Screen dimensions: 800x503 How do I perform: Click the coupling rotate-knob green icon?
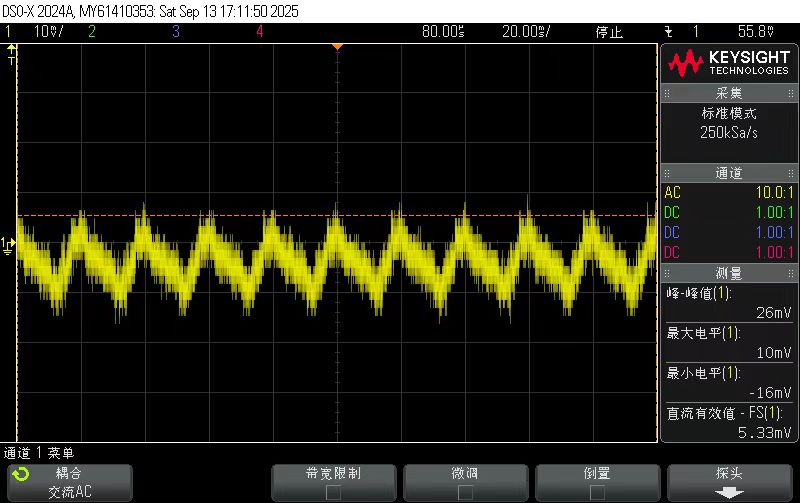point(21,474)
